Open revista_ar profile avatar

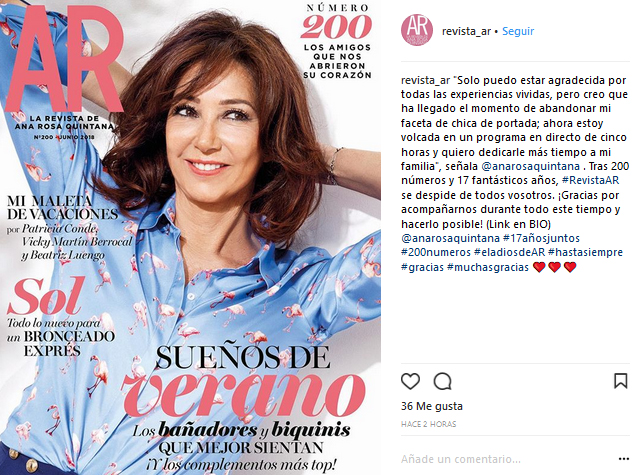click(x=417, y=30)
